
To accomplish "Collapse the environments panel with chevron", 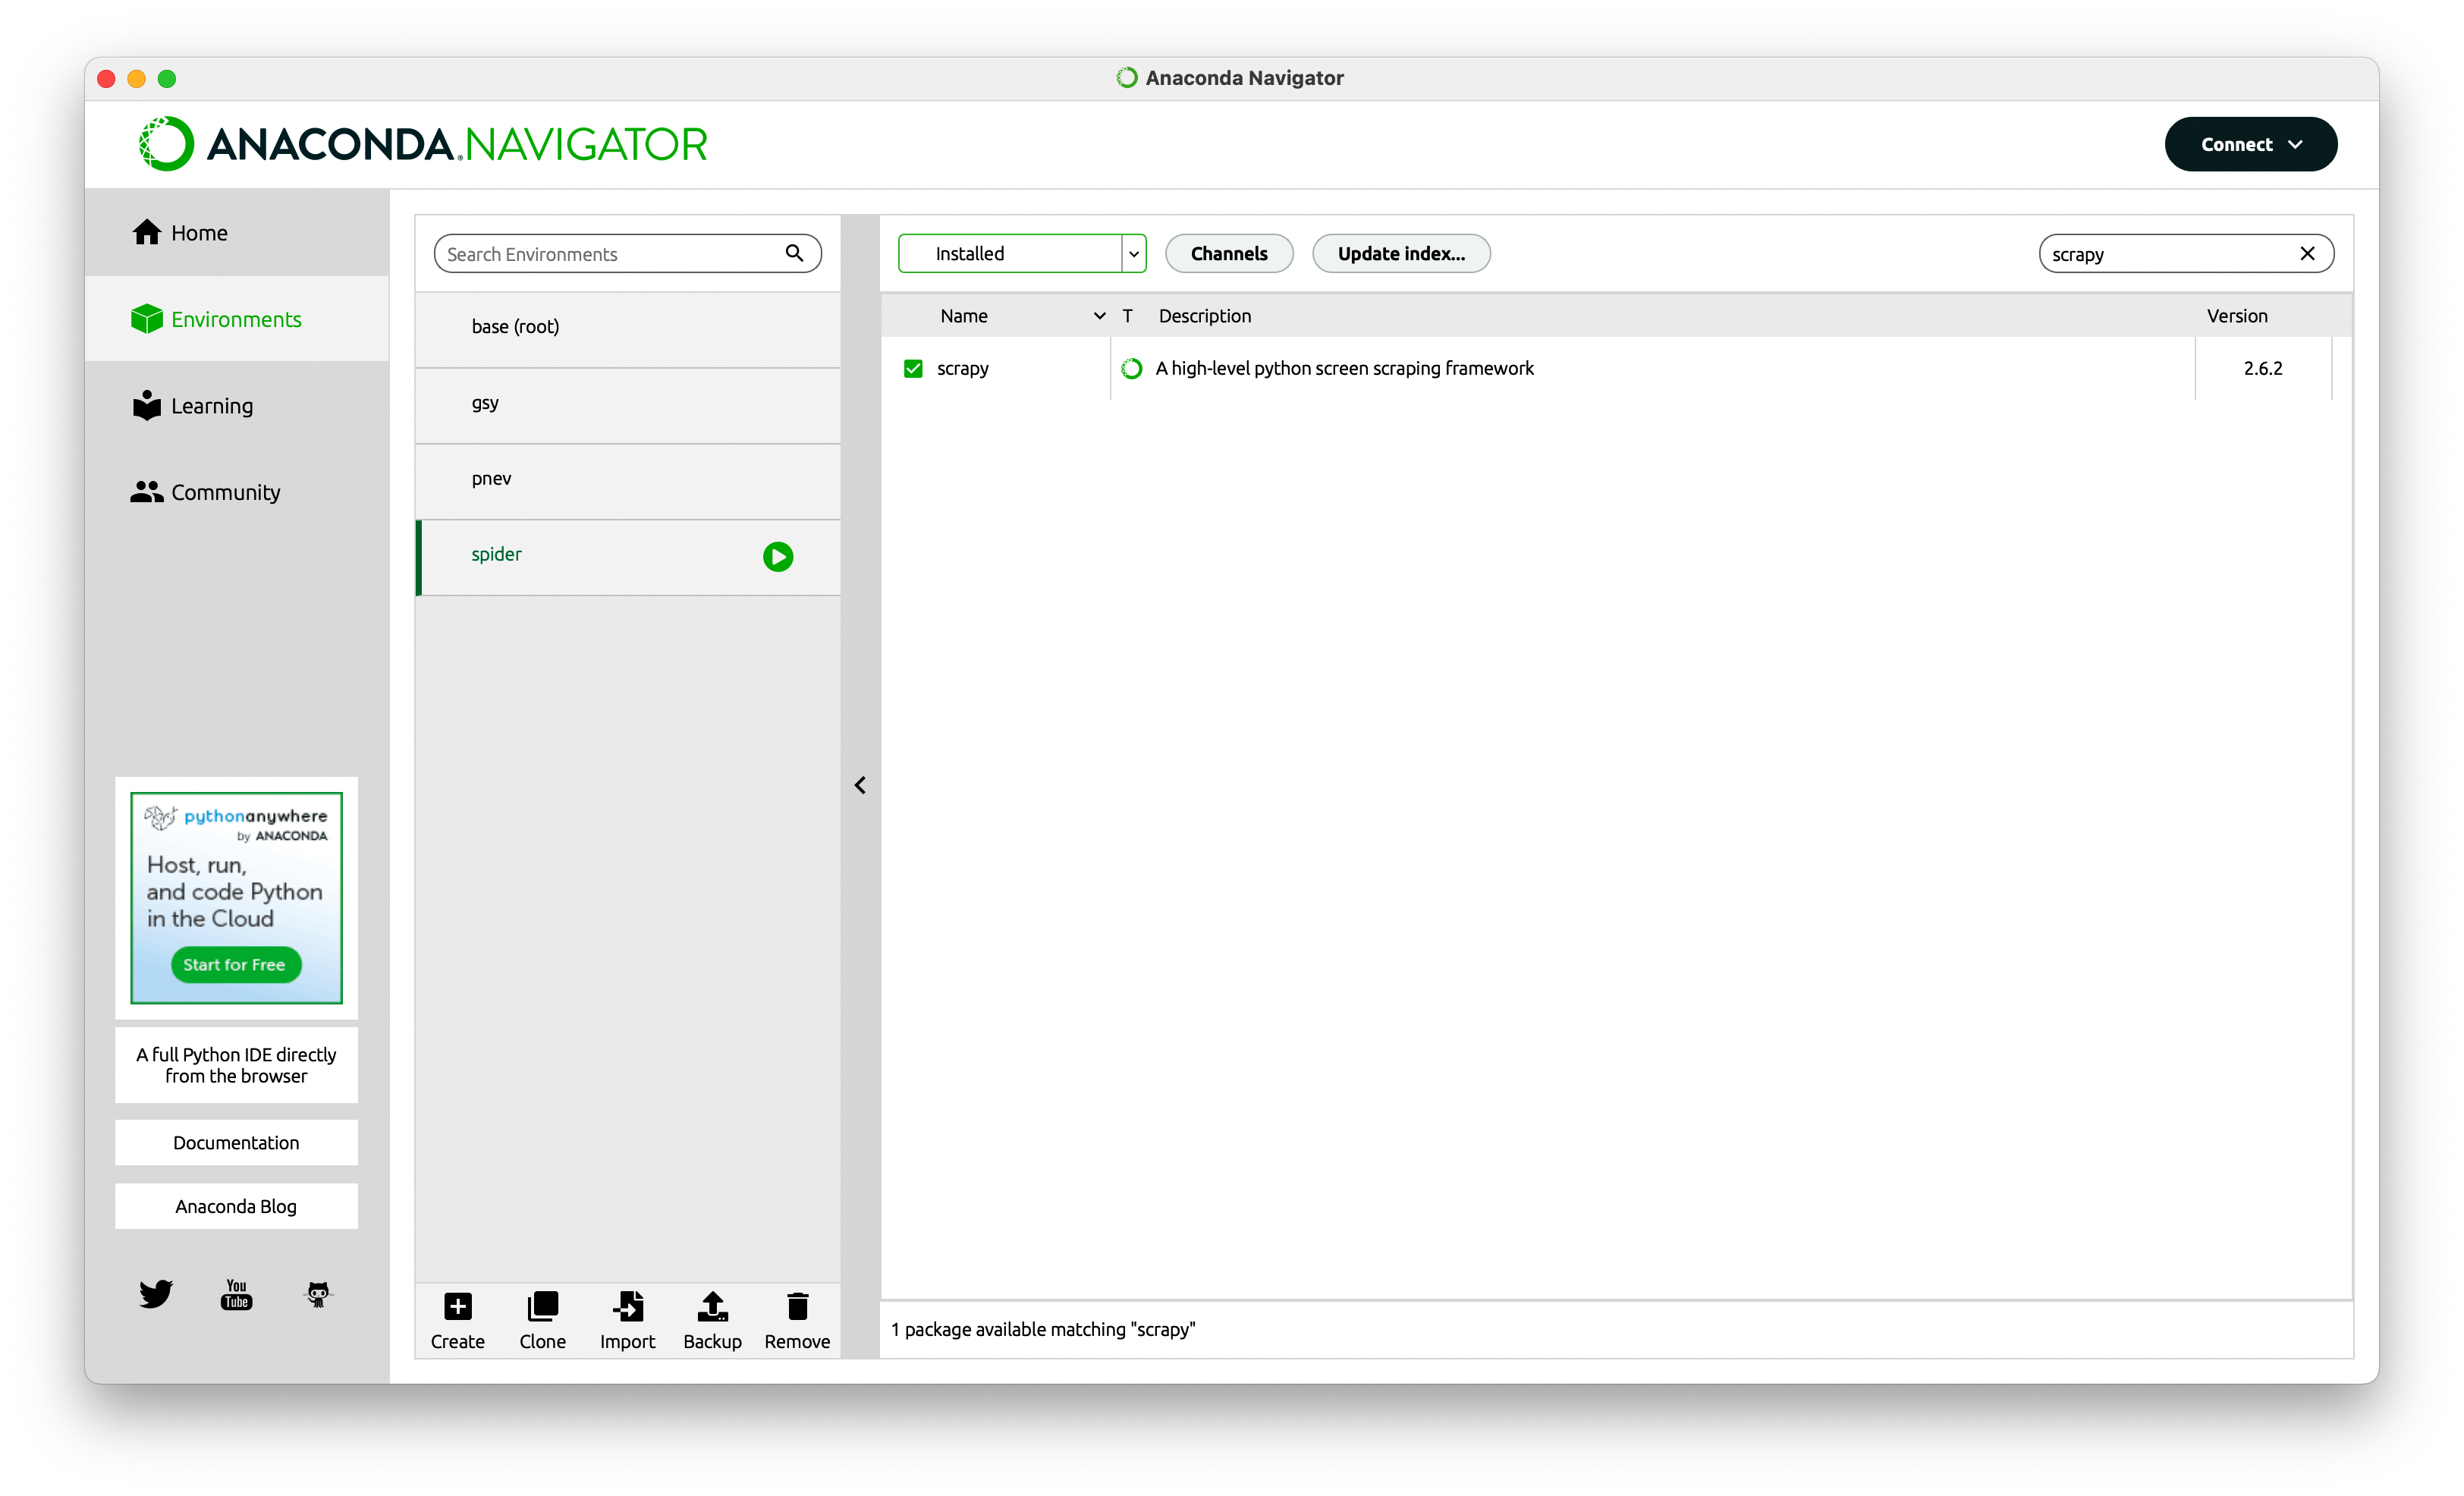I will pos(860,785).
